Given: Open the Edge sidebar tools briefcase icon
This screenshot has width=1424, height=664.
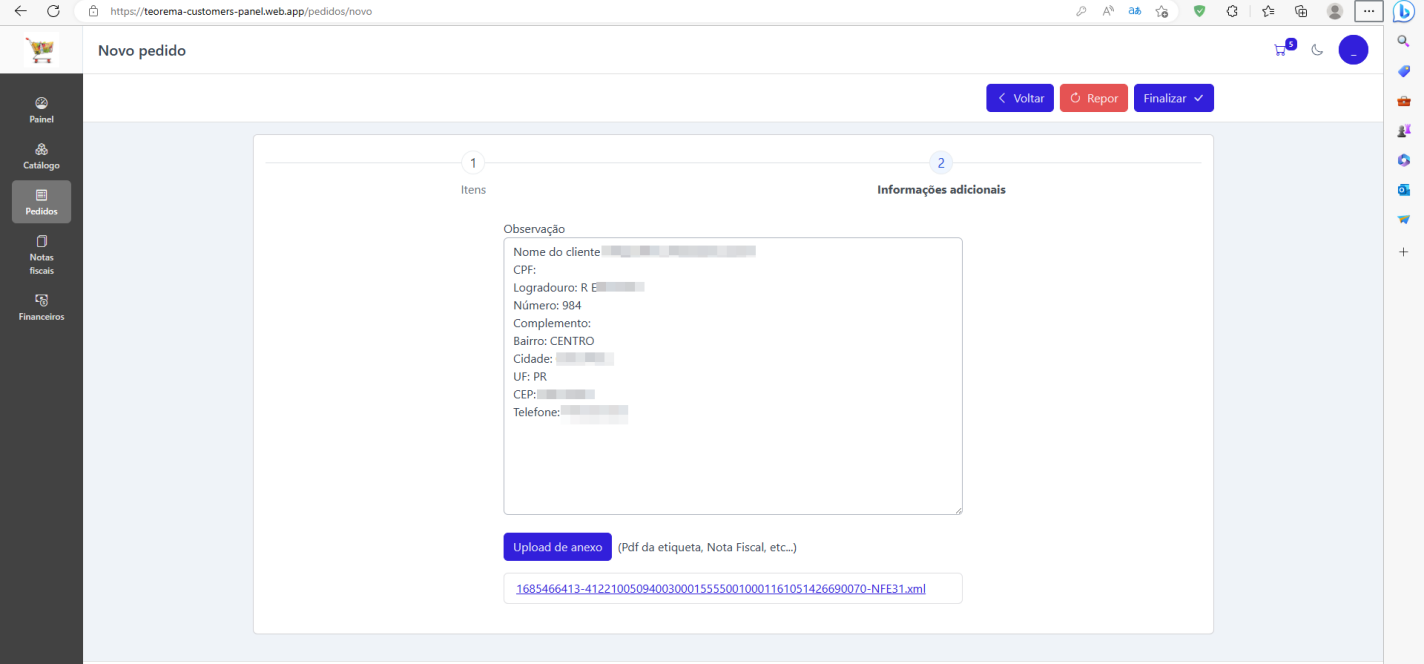Looking at the screenshot, I should (1404, 101).
